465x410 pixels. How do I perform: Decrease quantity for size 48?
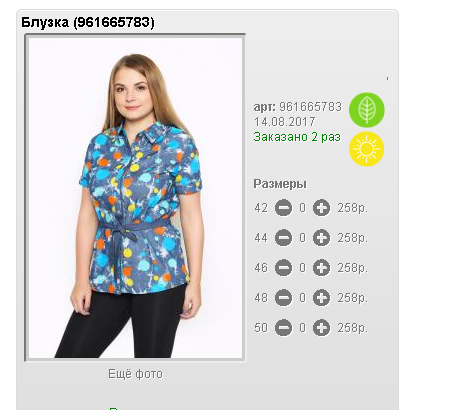283,298
